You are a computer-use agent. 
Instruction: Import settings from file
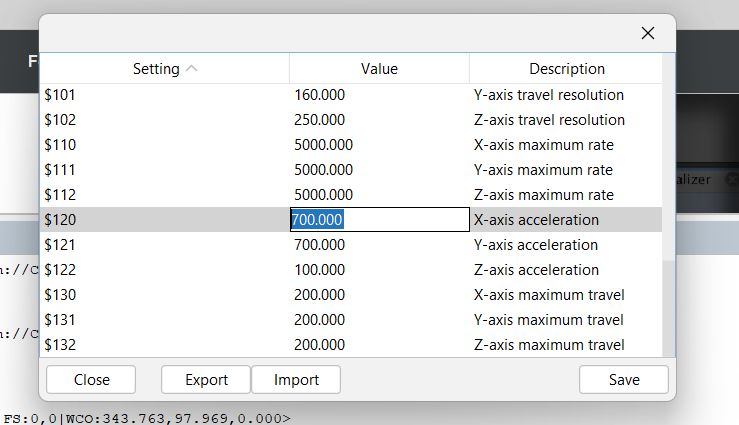(296, 380)
